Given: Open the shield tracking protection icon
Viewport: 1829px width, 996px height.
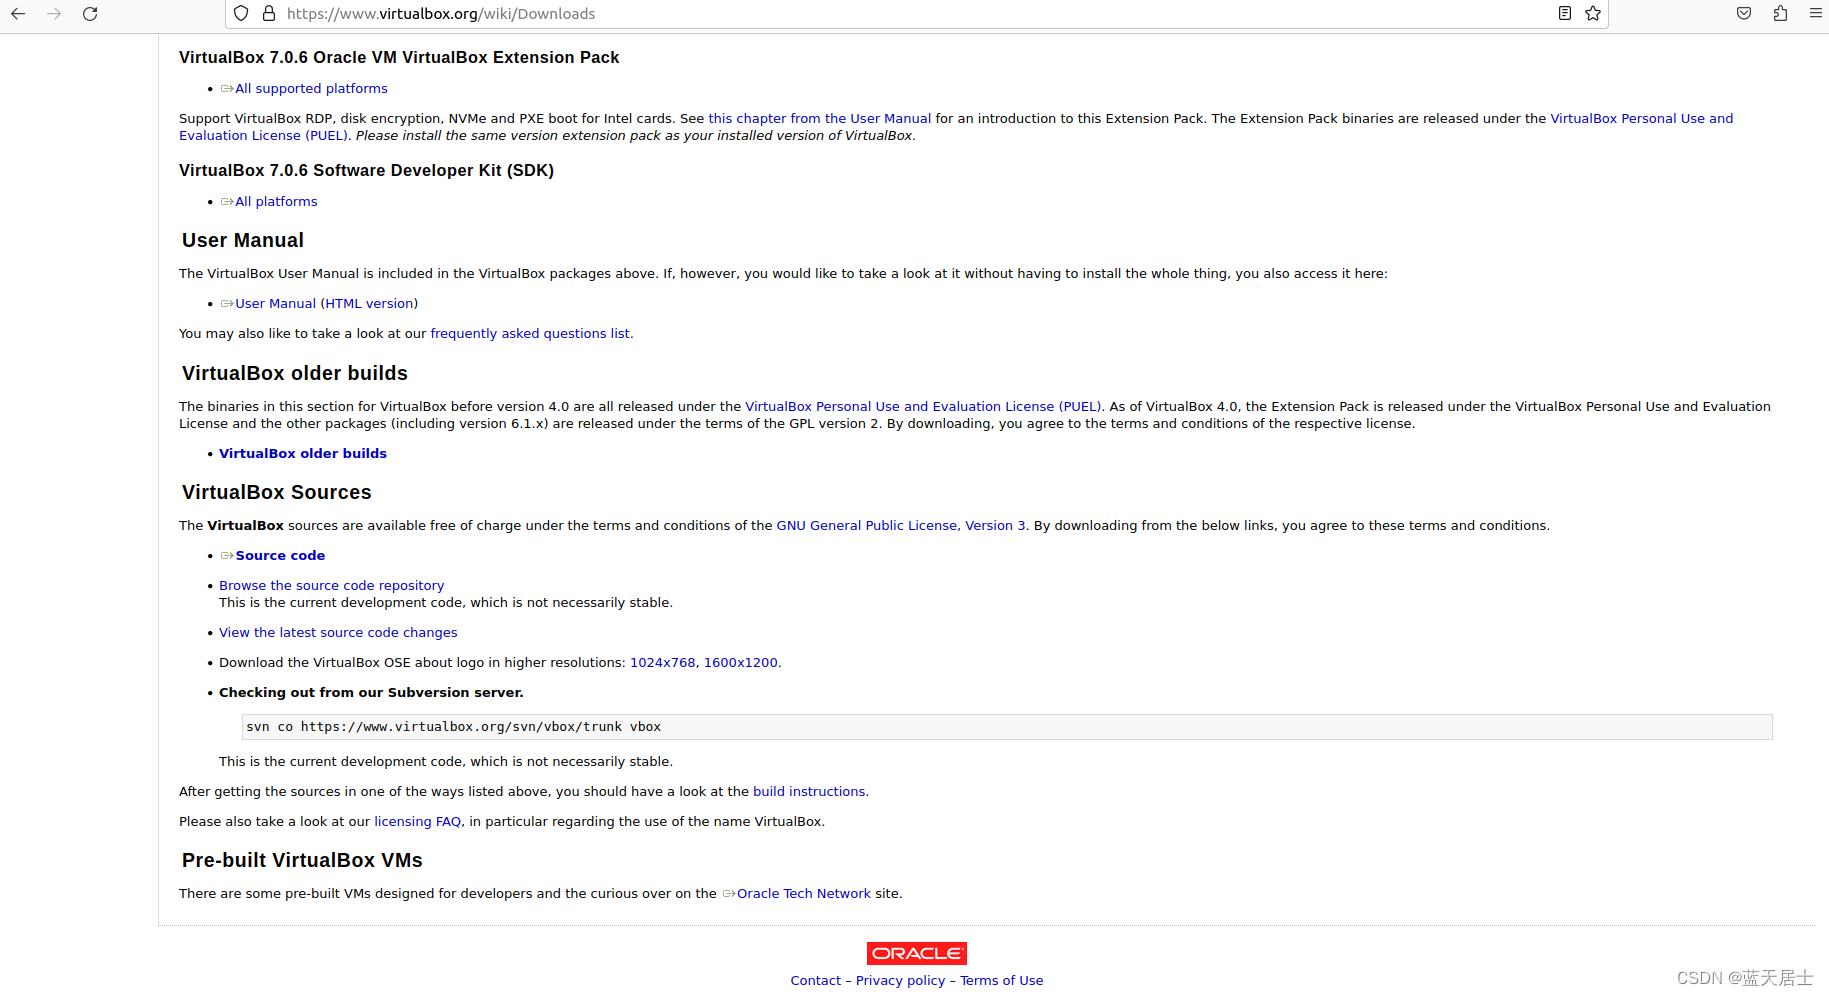Looking at the screenshot, I should [241, 14].
